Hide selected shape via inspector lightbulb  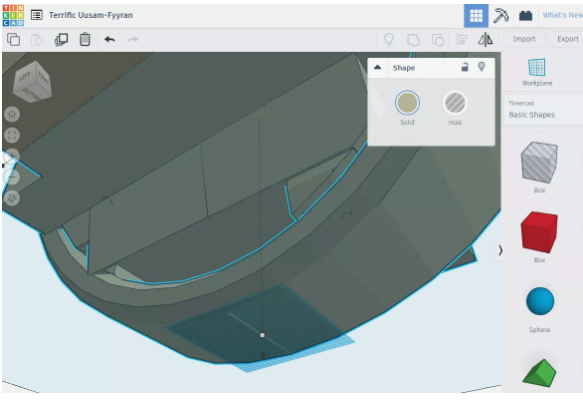coord(481,67)
